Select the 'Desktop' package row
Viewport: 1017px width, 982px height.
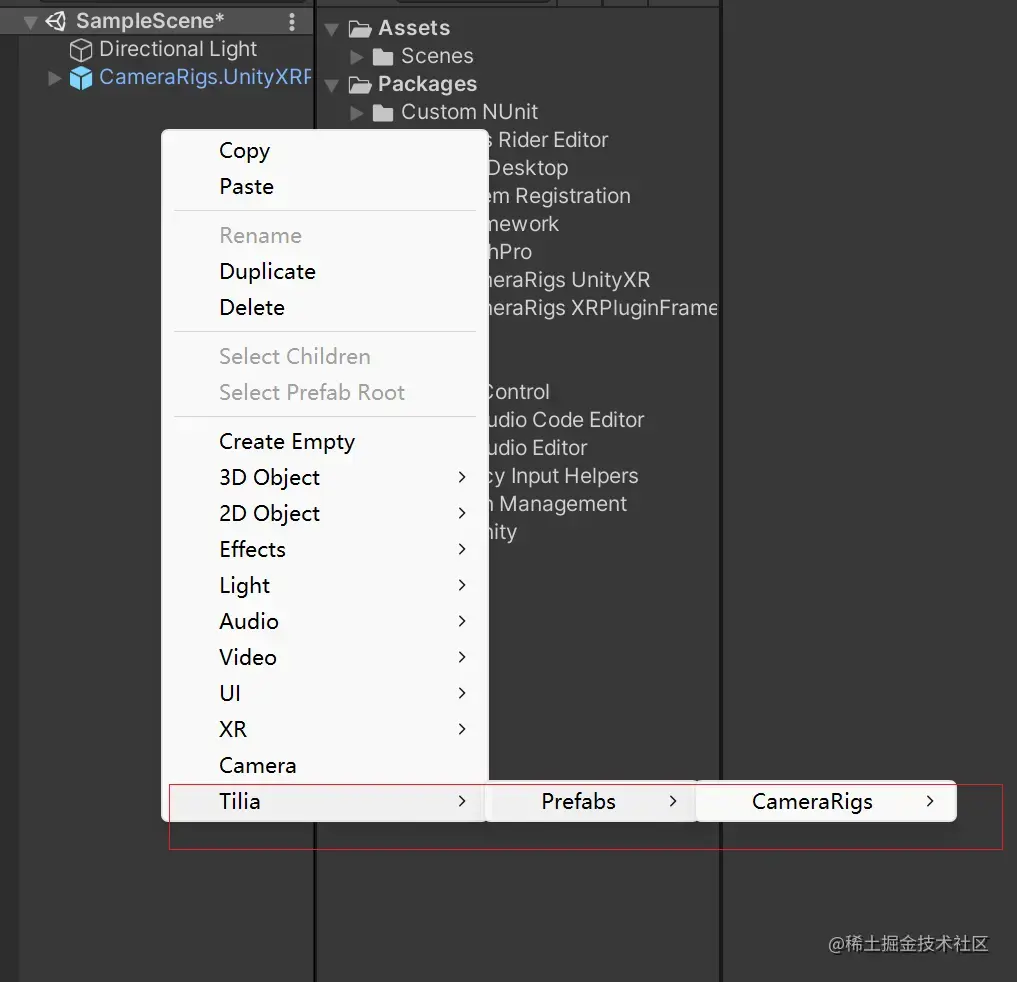pyautogui.click(x=528, y=168)
